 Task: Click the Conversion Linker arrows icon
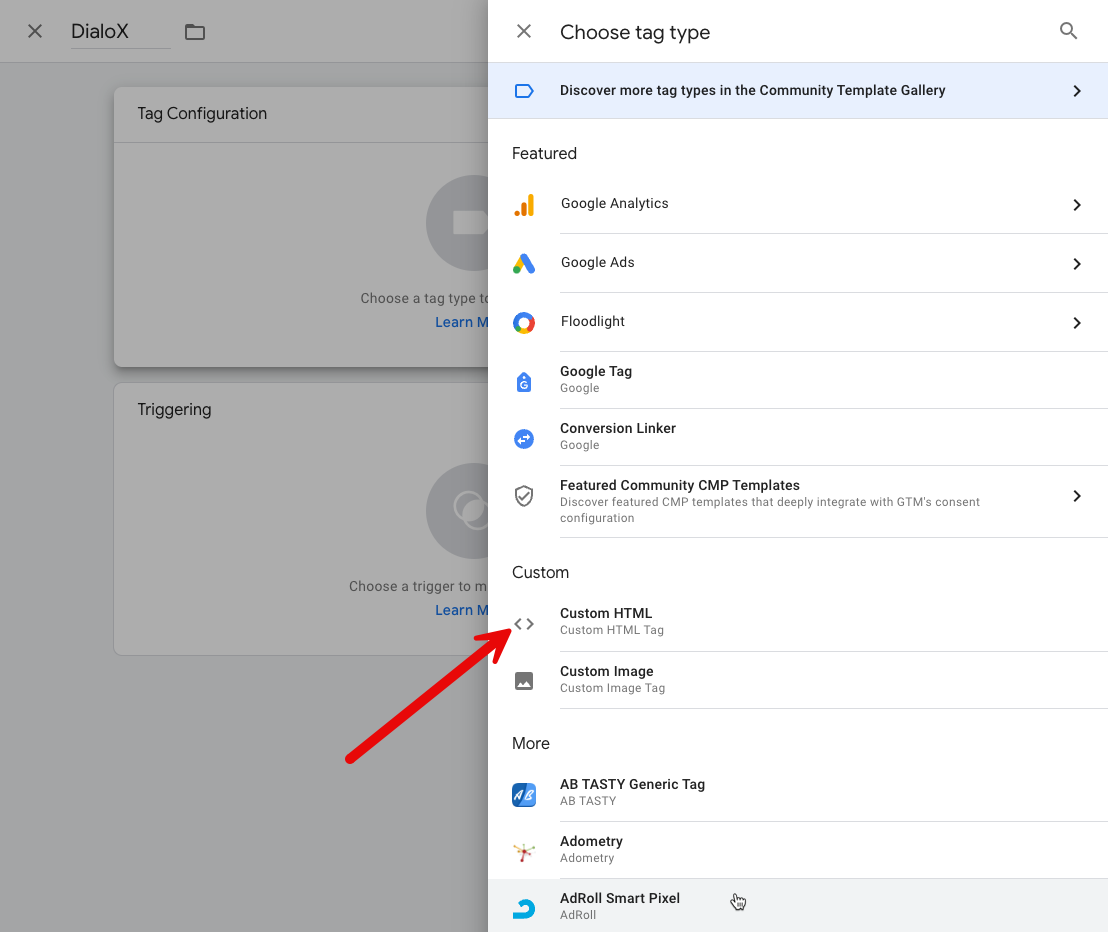click(524, 438)
